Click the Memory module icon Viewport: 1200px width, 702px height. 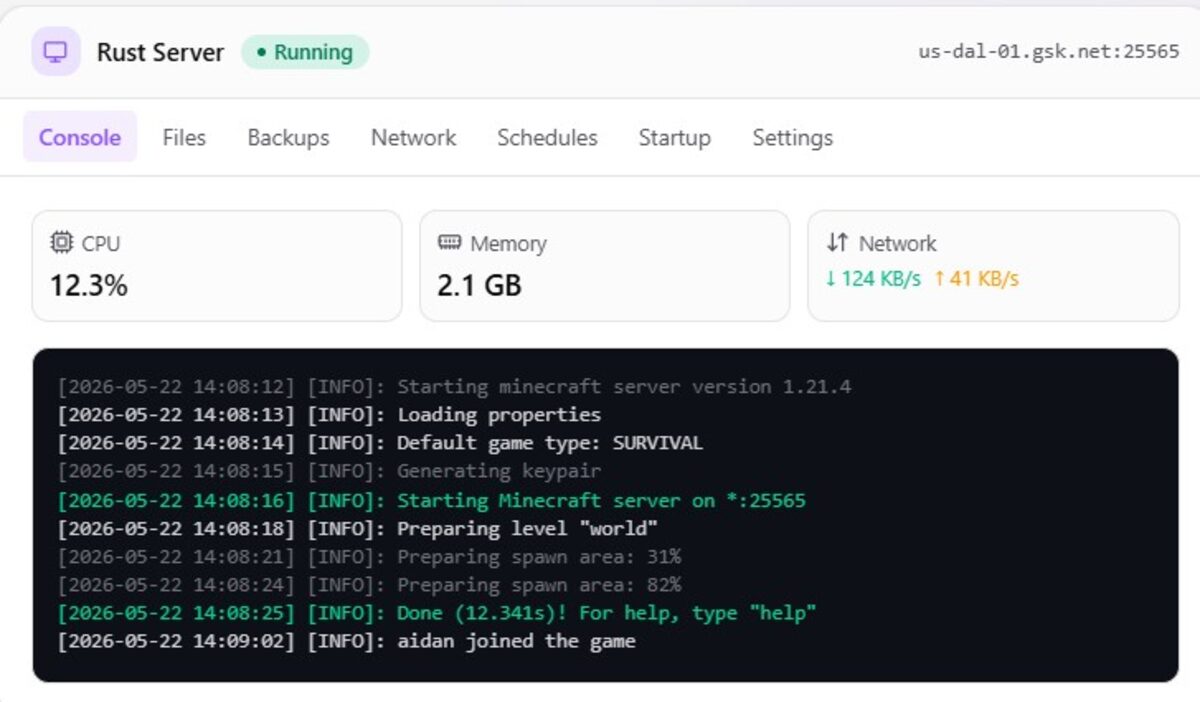[449, 242]
